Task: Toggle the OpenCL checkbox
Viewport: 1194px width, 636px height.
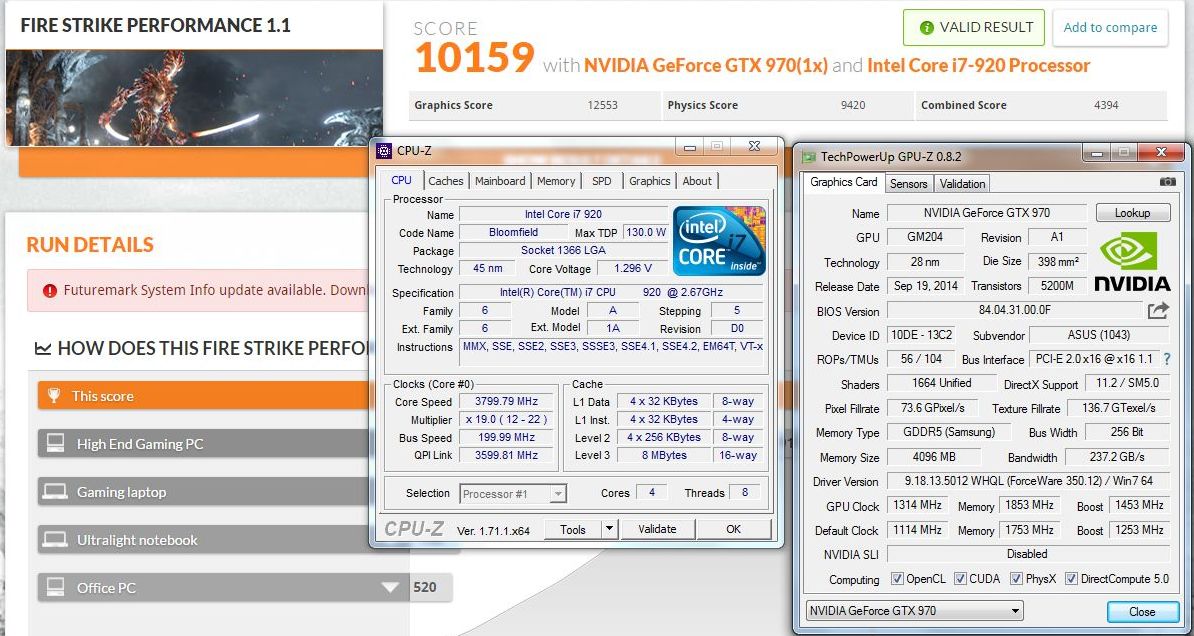Action: 897,579
